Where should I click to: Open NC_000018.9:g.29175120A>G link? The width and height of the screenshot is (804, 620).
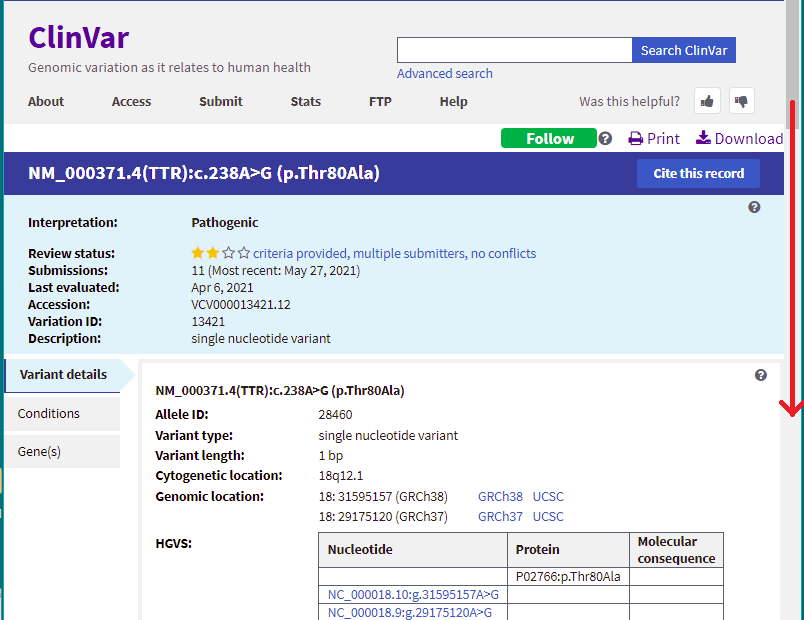[x=410, y=612]
